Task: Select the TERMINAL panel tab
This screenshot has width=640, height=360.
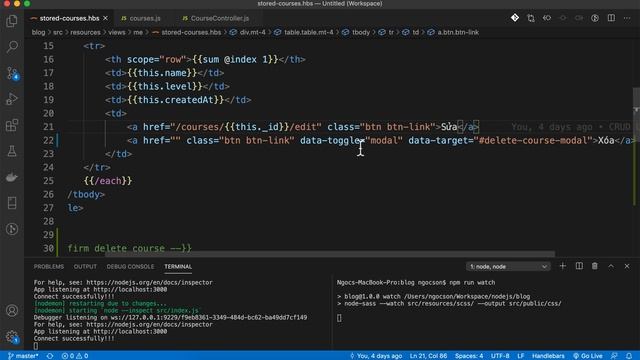Action: 178,267
